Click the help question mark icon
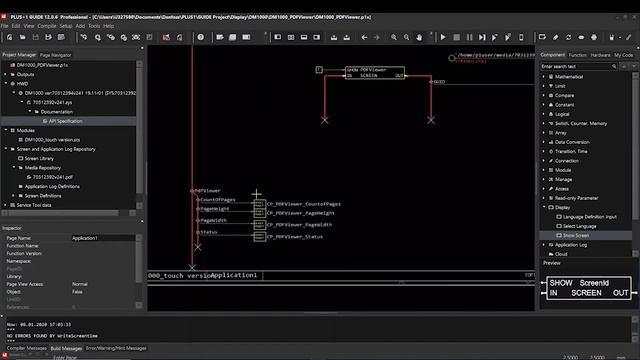This screenshot has height=360, width=640. click(x=200, y=37)
